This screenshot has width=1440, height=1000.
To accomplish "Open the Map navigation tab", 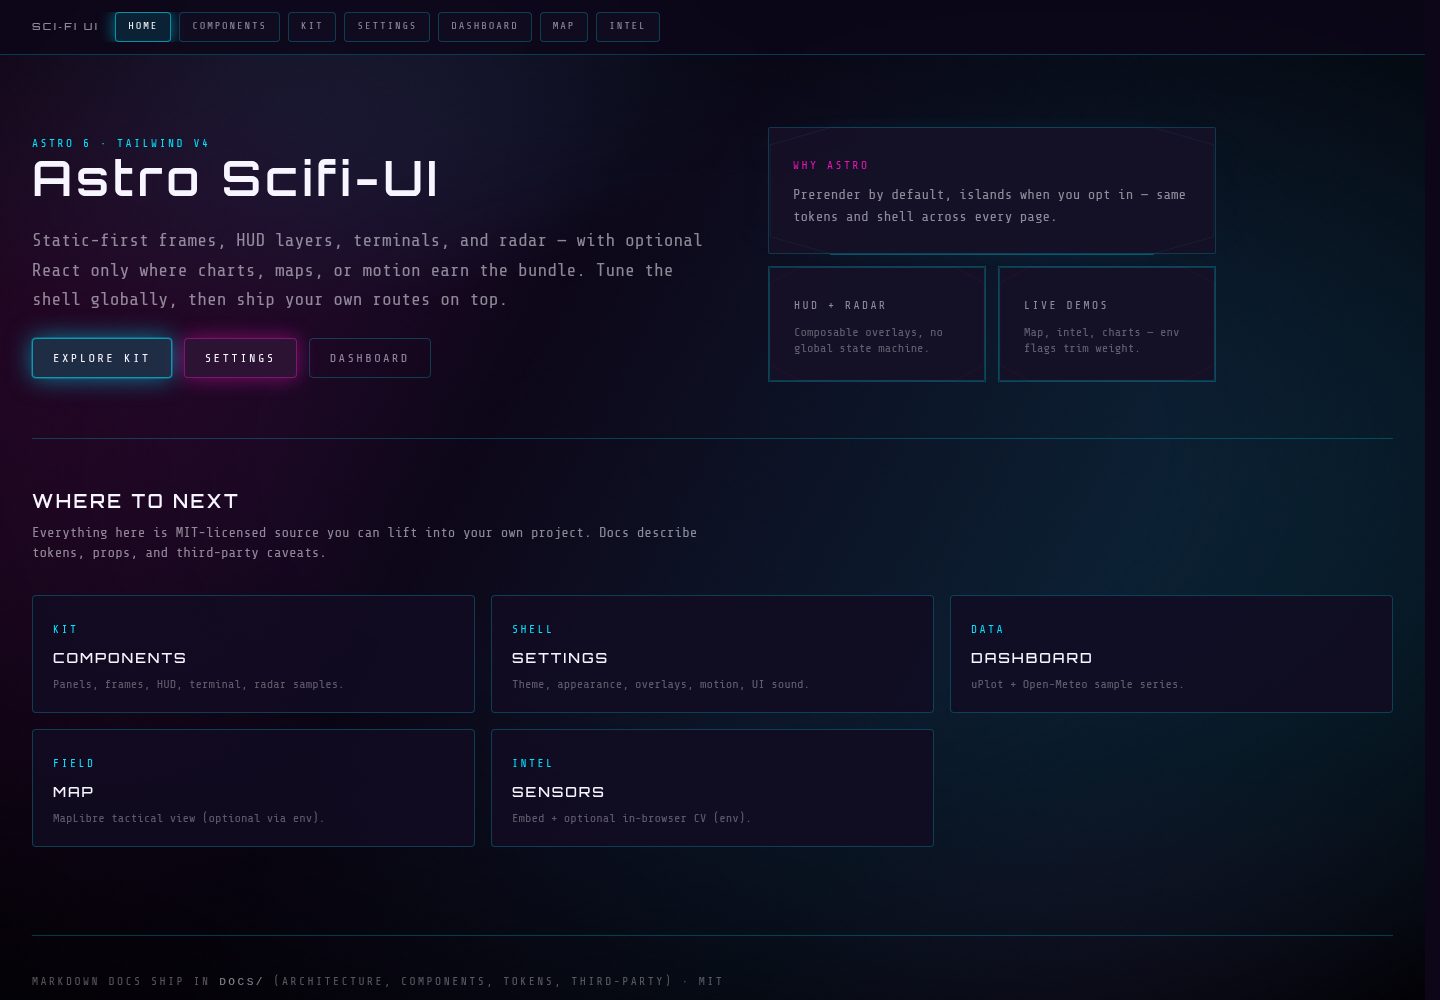I will coord(564,27).
